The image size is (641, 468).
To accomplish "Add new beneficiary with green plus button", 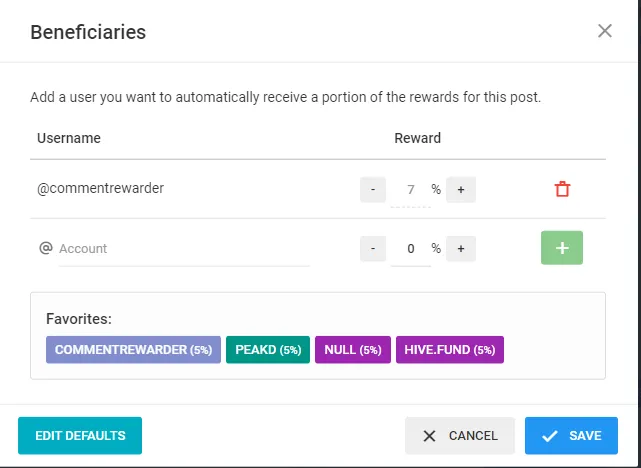I will (x=562, y=248).
